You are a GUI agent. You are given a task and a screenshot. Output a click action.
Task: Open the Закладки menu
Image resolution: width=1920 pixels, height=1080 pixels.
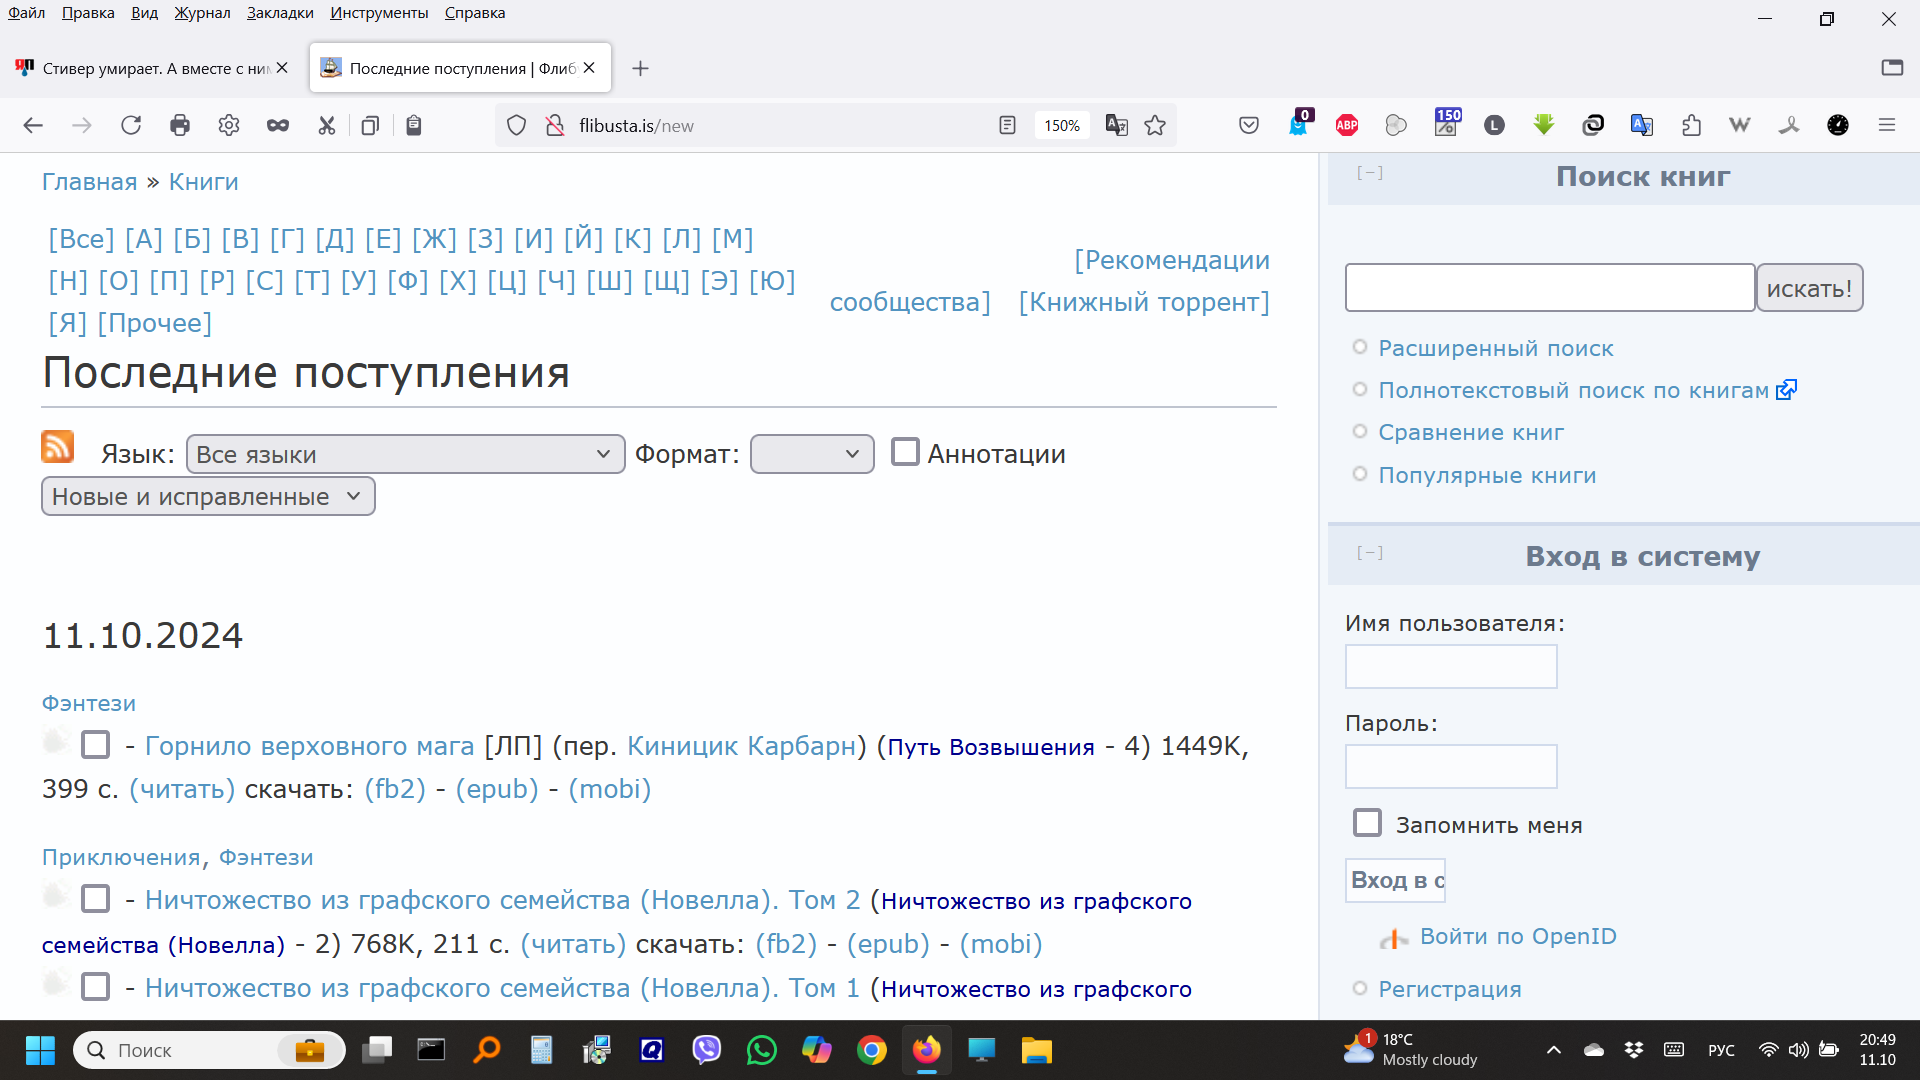pyautogui.click(x=280, y=13)
